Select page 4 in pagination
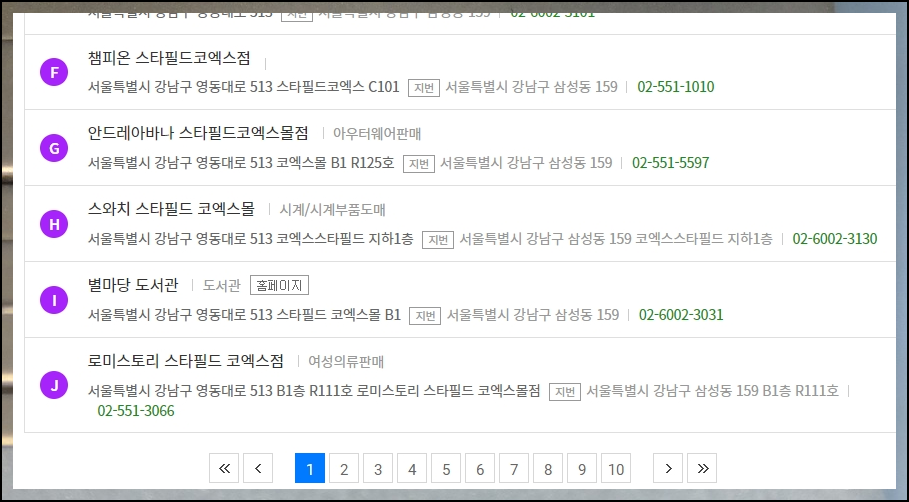Viewport: 909px width, 502px height. (412, 468)
